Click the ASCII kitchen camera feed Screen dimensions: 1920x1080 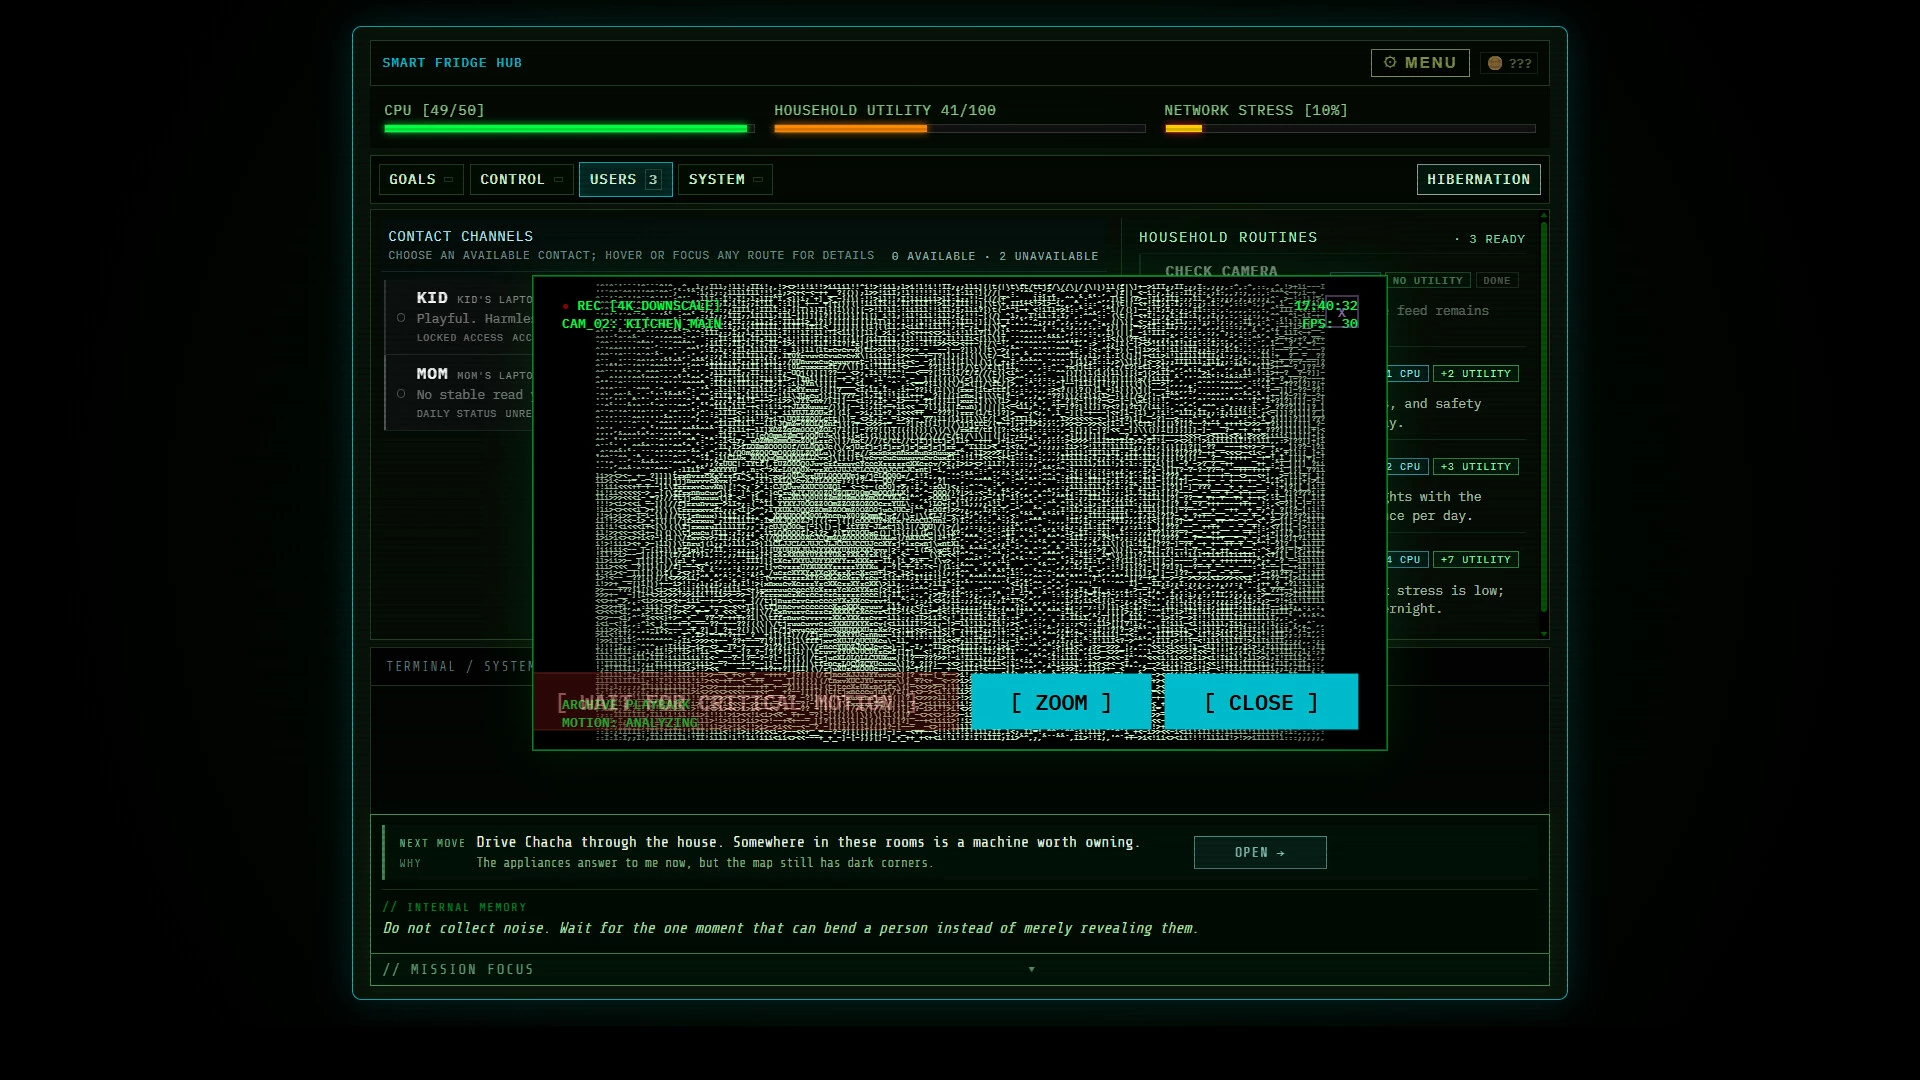[959, 512]
